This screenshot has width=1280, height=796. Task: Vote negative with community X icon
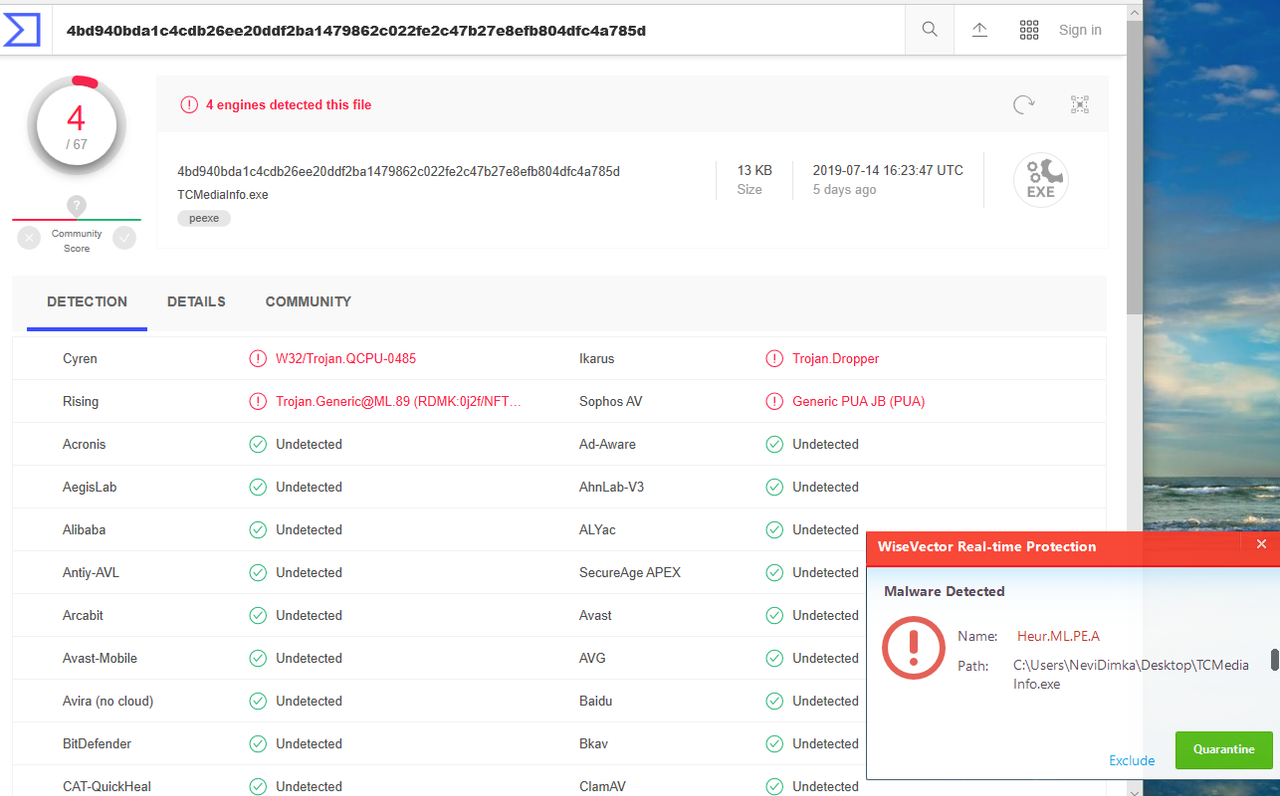(29, 238)
